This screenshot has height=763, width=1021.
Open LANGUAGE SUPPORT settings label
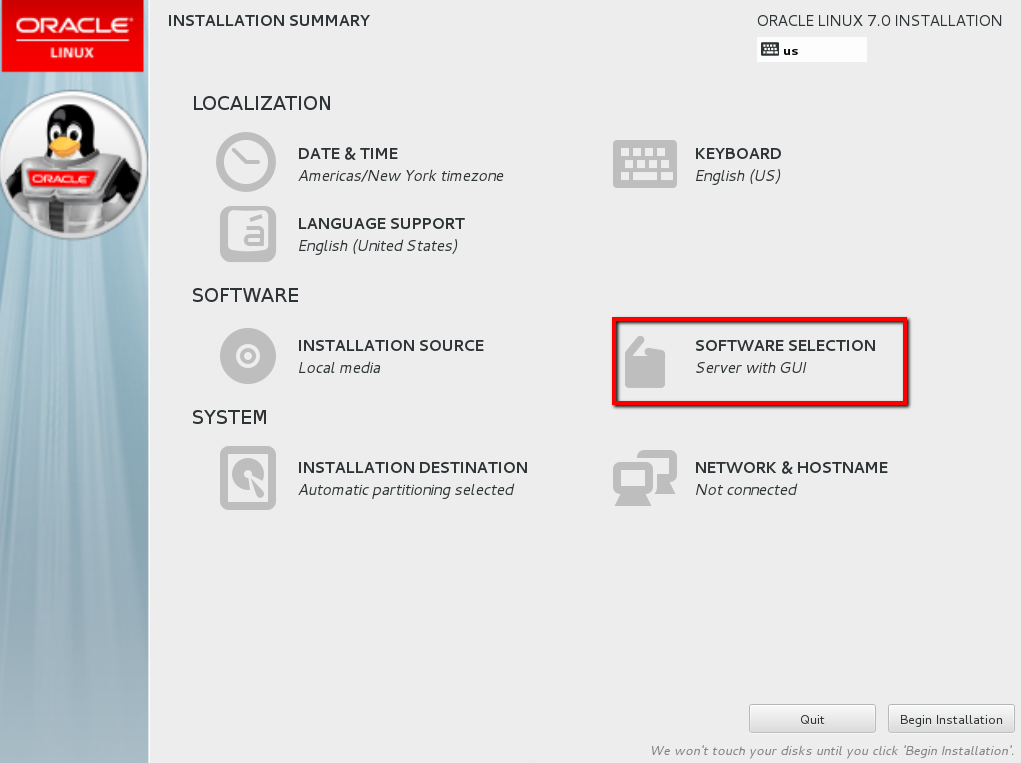click(381, 223)
